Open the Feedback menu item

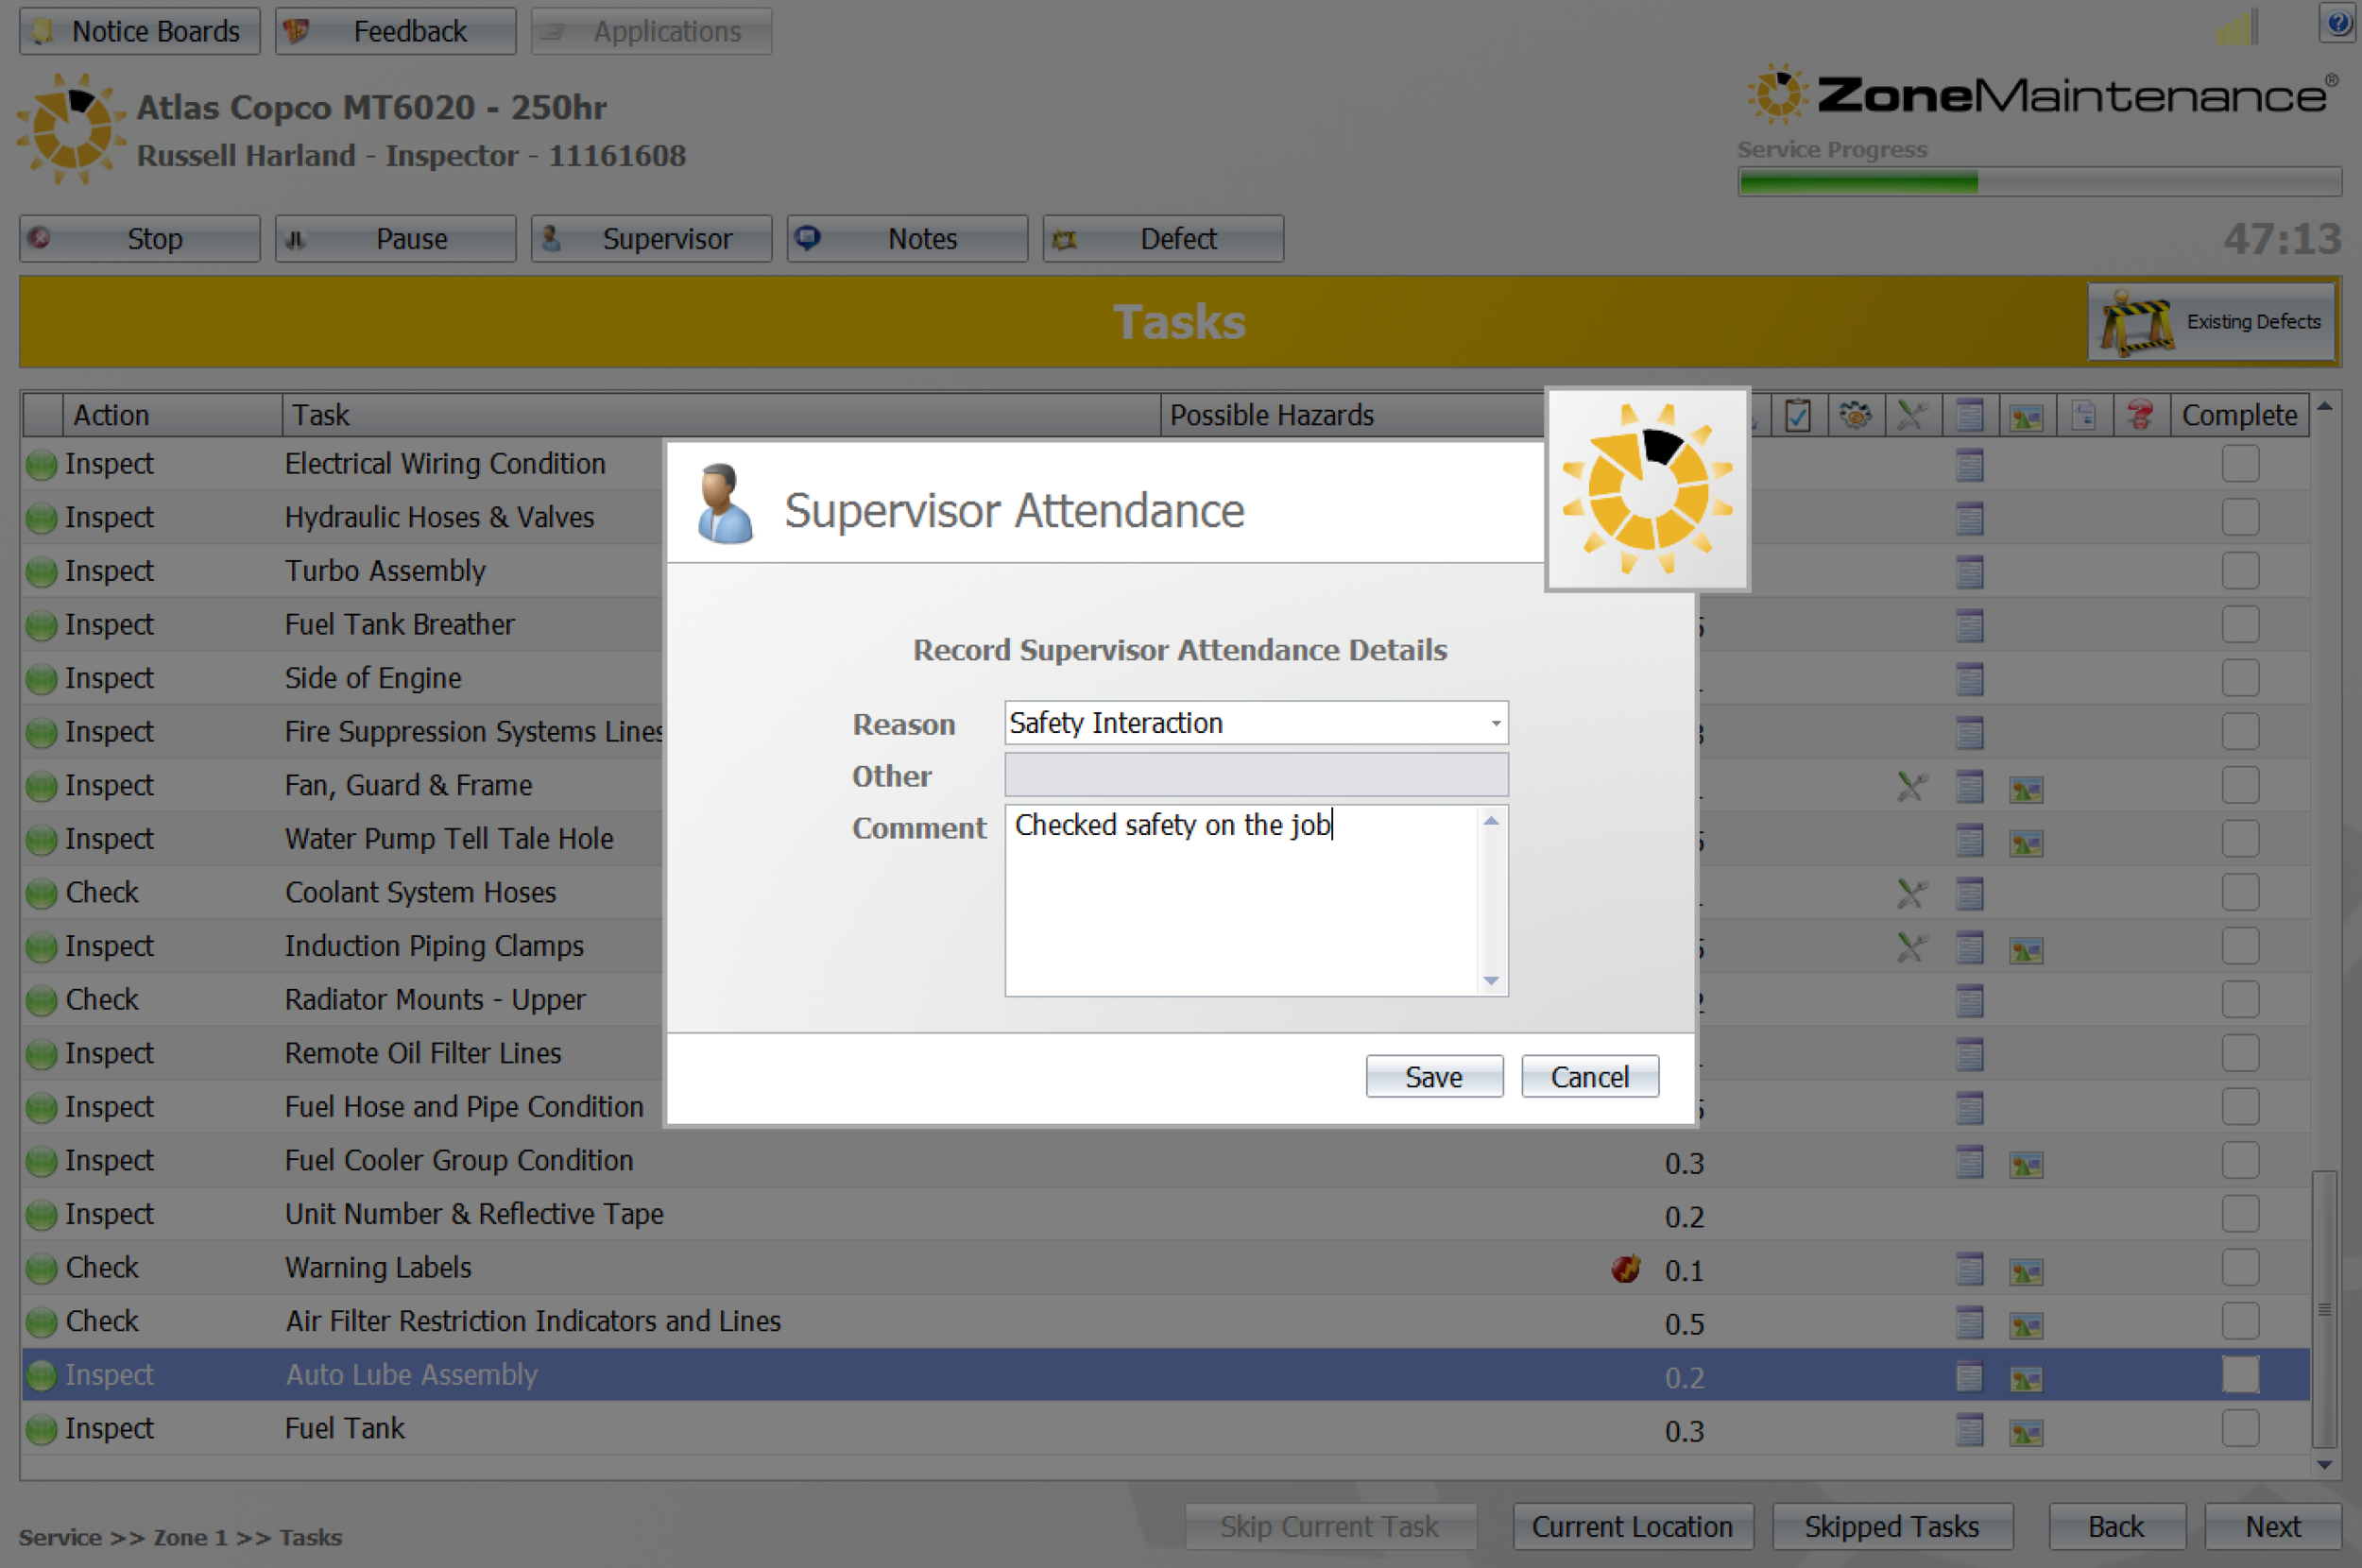pyautogui.click(x=396, y=31)
